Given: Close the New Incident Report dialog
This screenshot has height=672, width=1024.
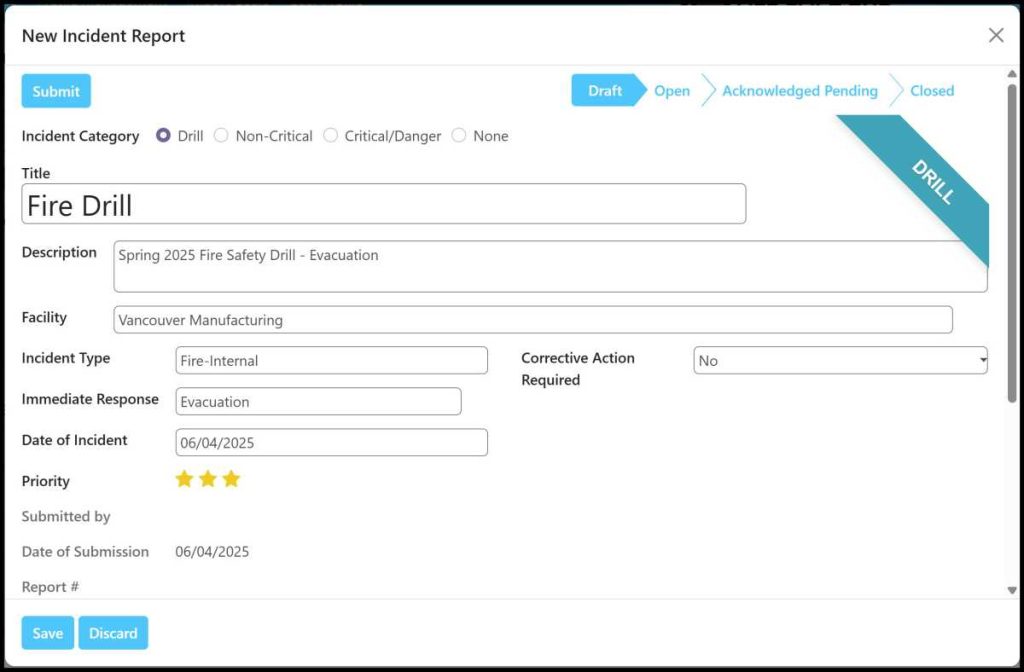Looking at the screenshot, I should pyautogui.click(x=996, y=36).
